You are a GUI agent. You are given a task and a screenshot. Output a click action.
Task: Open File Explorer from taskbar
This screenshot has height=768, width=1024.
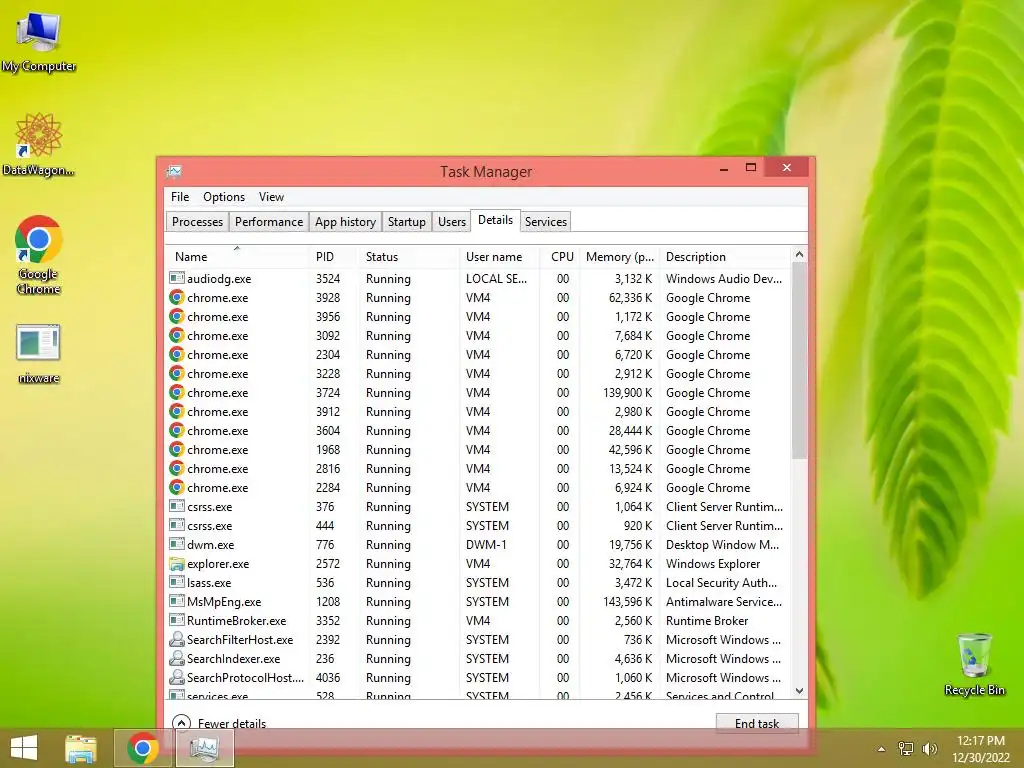pos(81,748)
